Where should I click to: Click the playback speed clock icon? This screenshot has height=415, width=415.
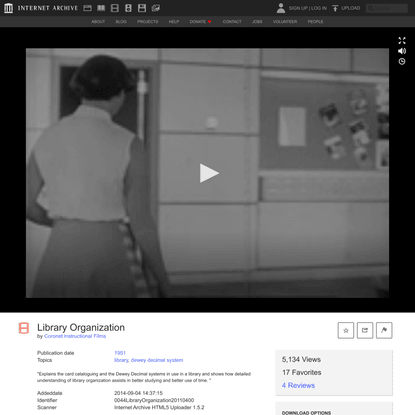tap(402, 61)
